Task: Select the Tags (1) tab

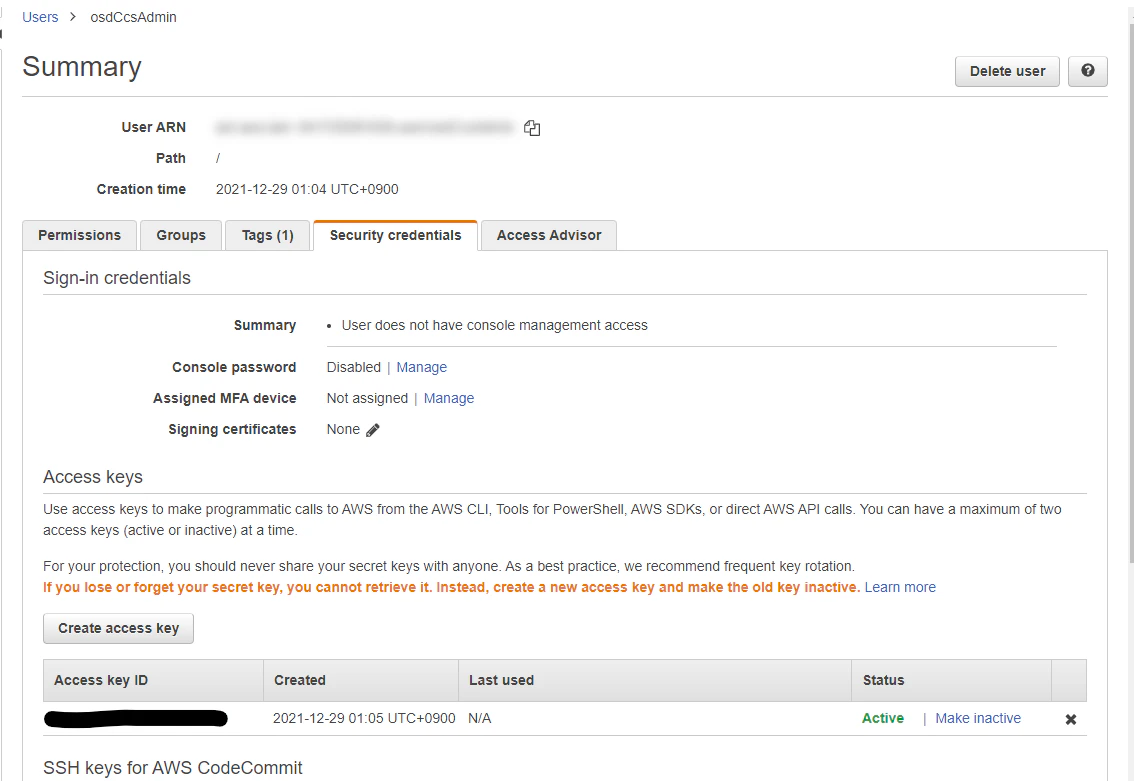Action: pyautogui.click(x=268, y=235)
